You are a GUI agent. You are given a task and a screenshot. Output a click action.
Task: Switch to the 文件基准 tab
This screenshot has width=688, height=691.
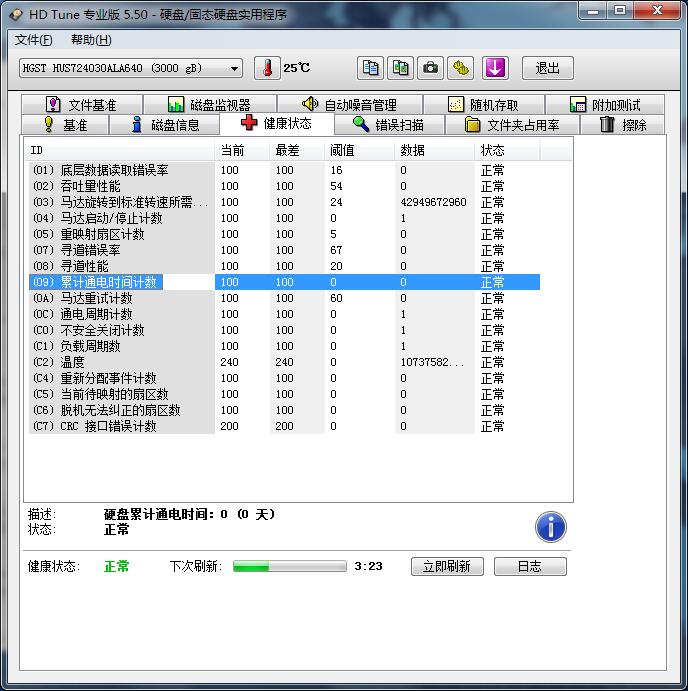click(82, 105)
